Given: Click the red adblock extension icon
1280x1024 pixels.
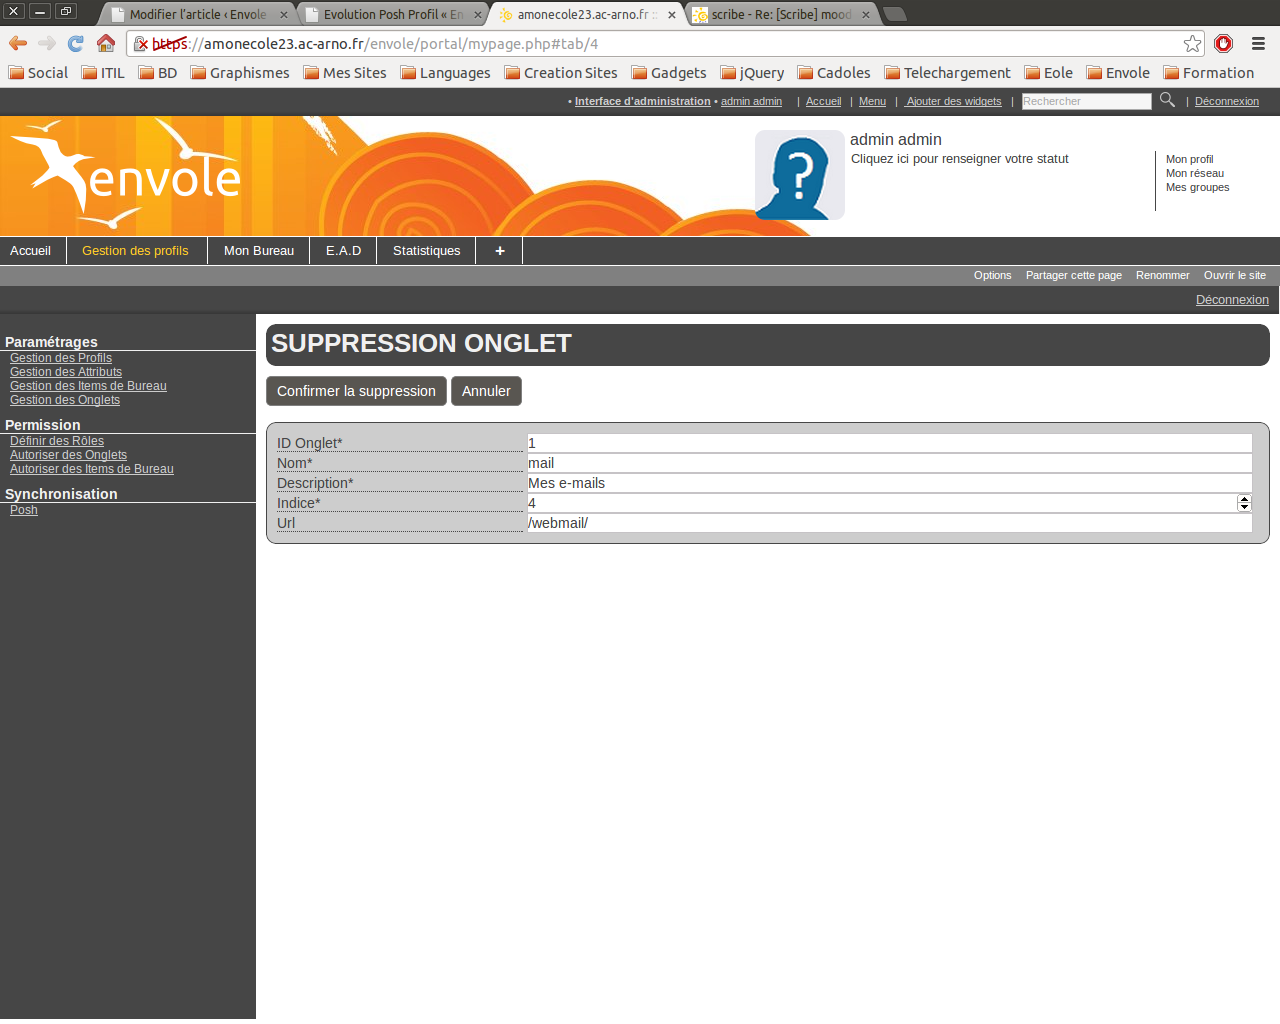Looking at the screenshot, I should click(x=1223, y=43).
